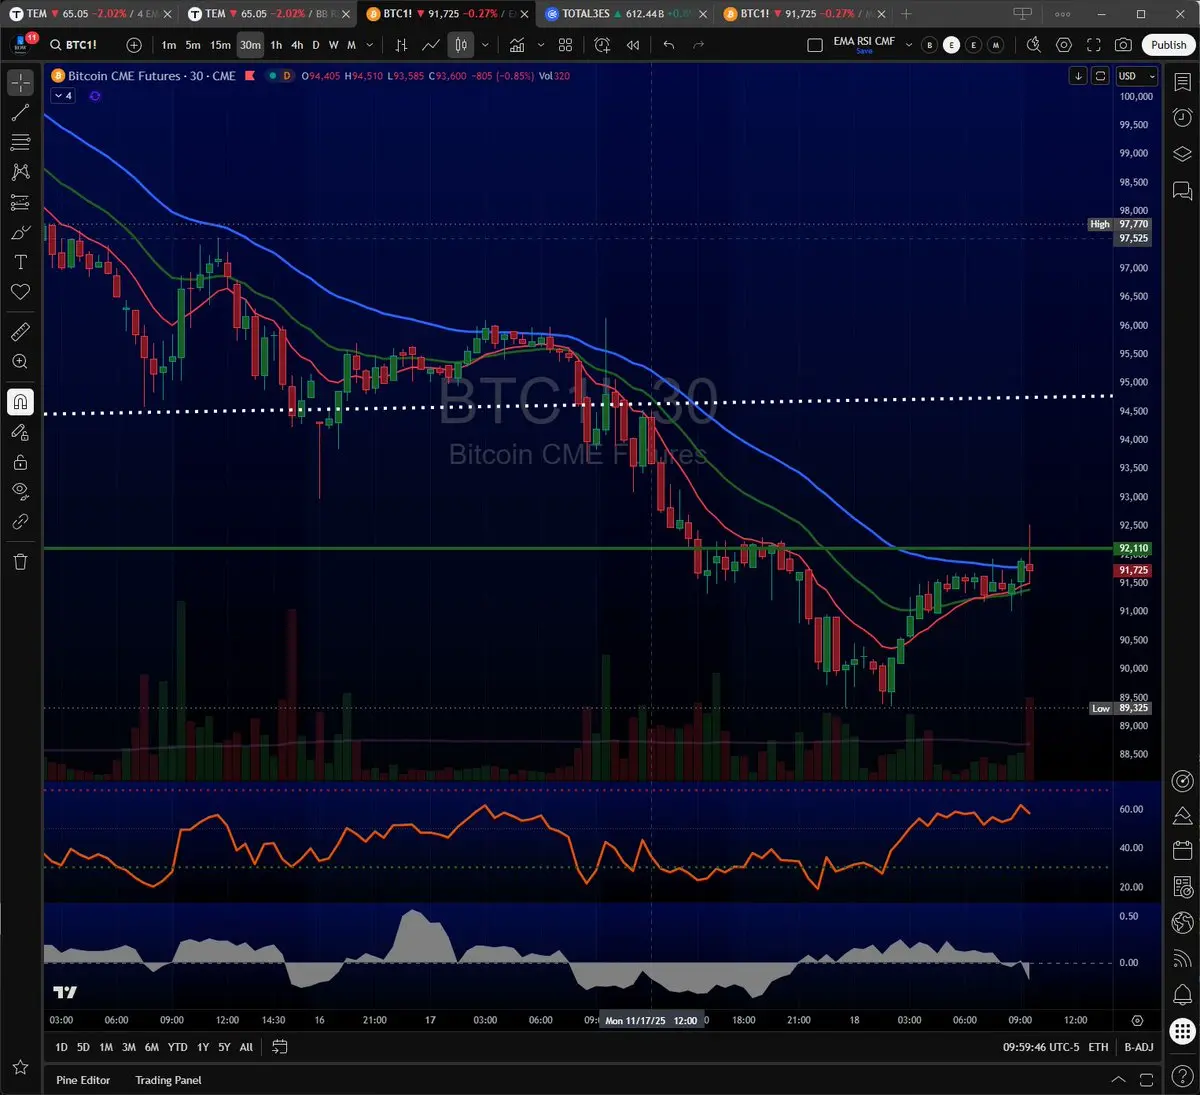Open the chart patterns tool group
This screenshot has width=1200, height=1095.
point(20,172)
